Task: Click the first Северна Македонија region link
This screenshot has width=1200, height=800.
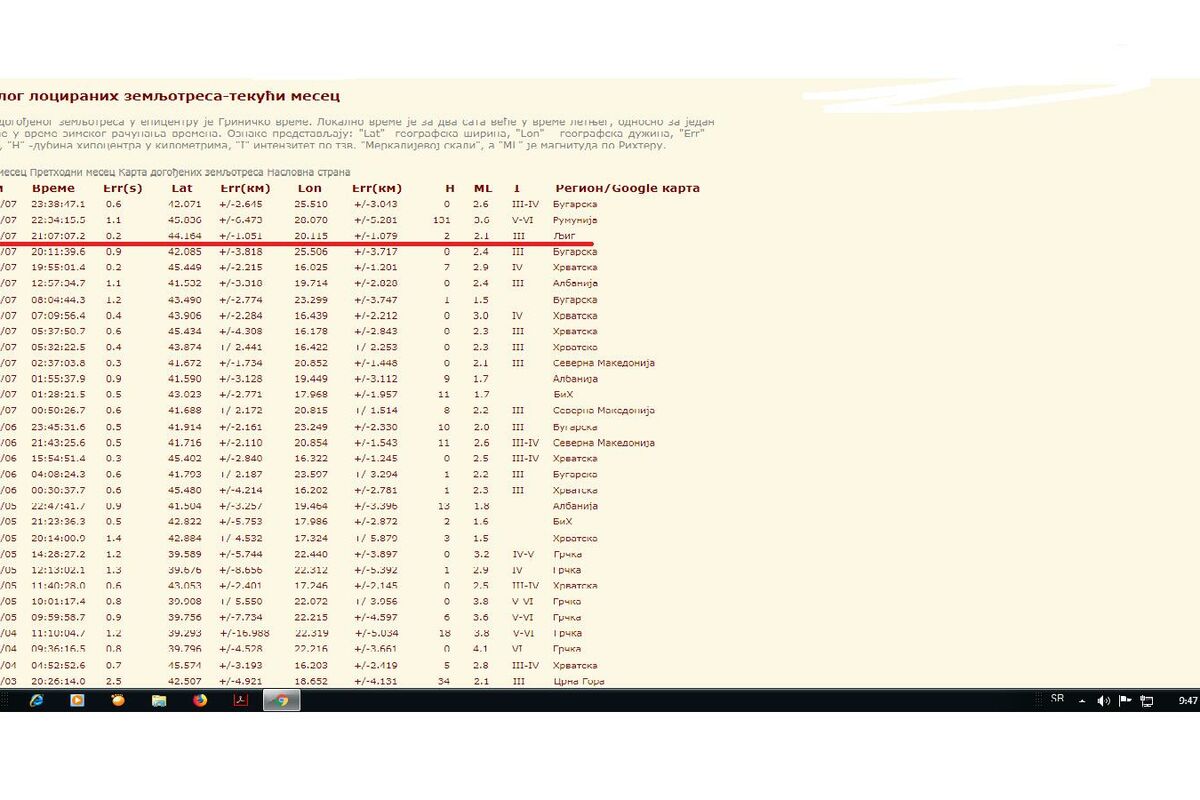Action: tap(603, 363)
